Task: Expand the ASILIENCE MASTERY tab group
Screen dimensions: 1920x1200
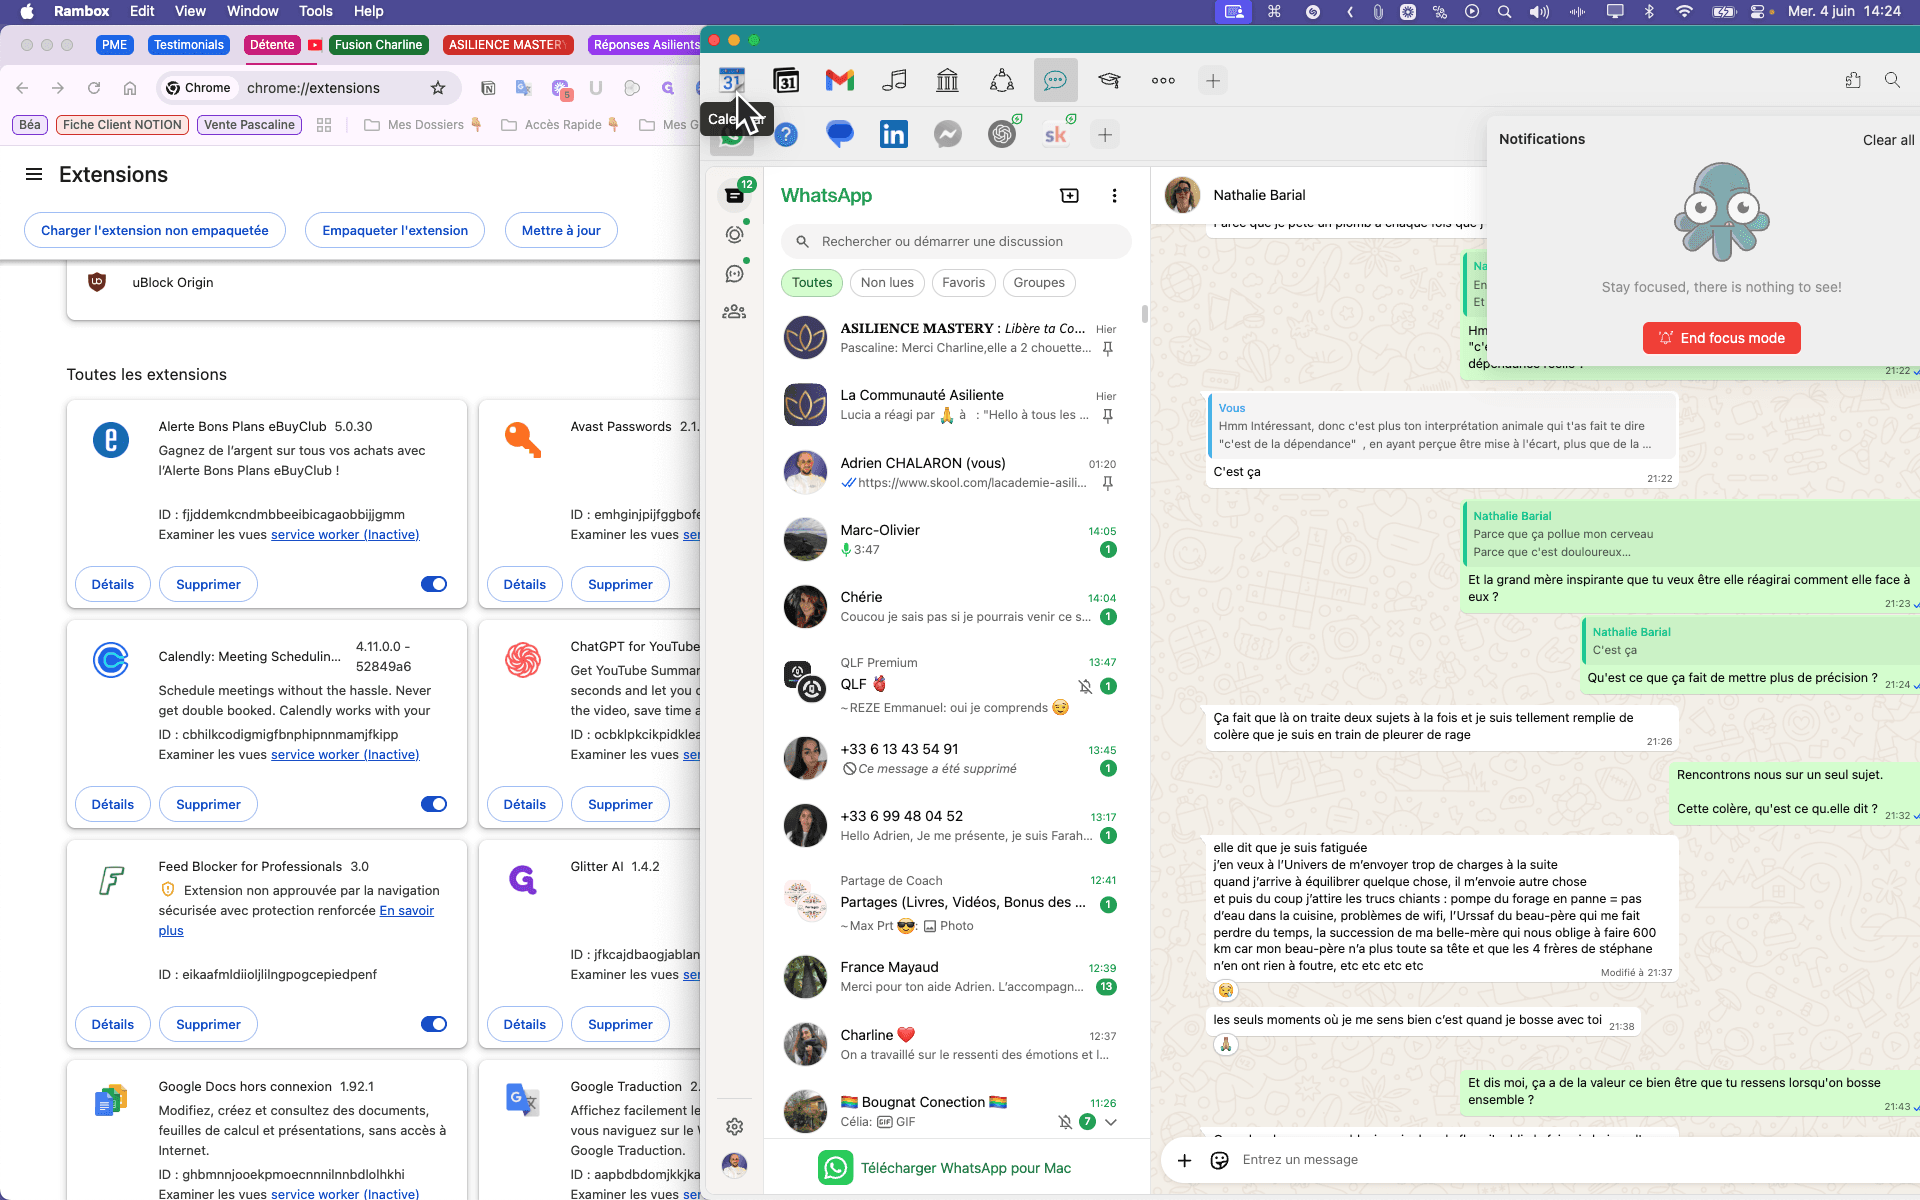Action: pos(507,45)
